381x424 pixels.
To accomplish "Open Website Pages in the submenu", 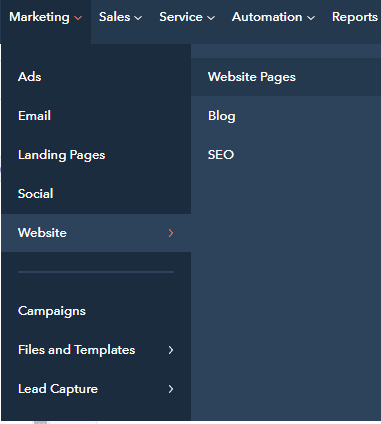I will click(x=286, y=77).
